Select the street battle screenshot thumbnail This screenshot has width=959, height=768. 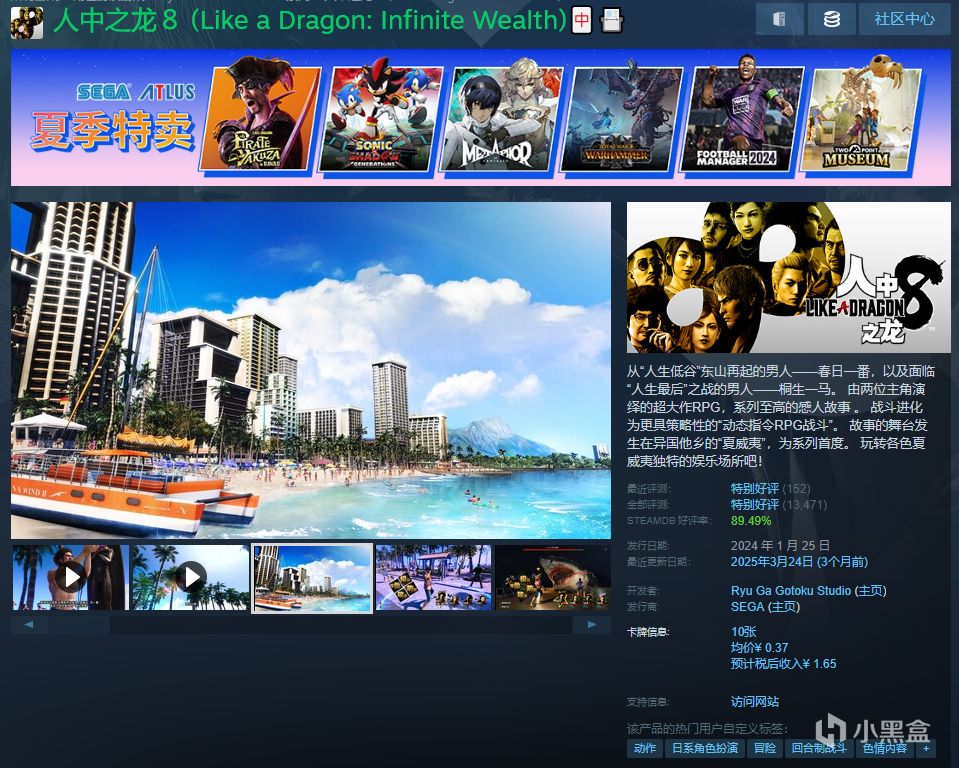point(434,577)
